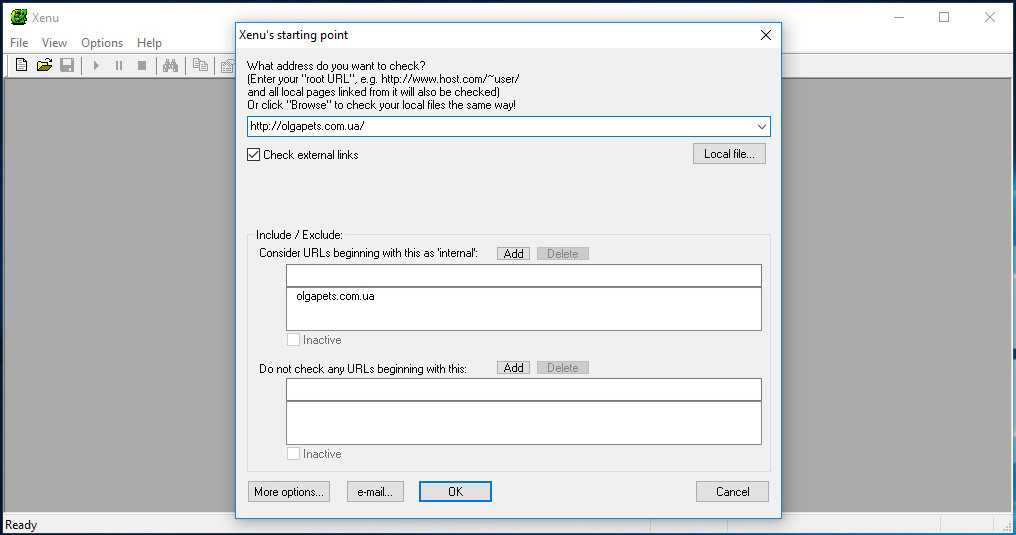Open the File menu

[19, 43]
